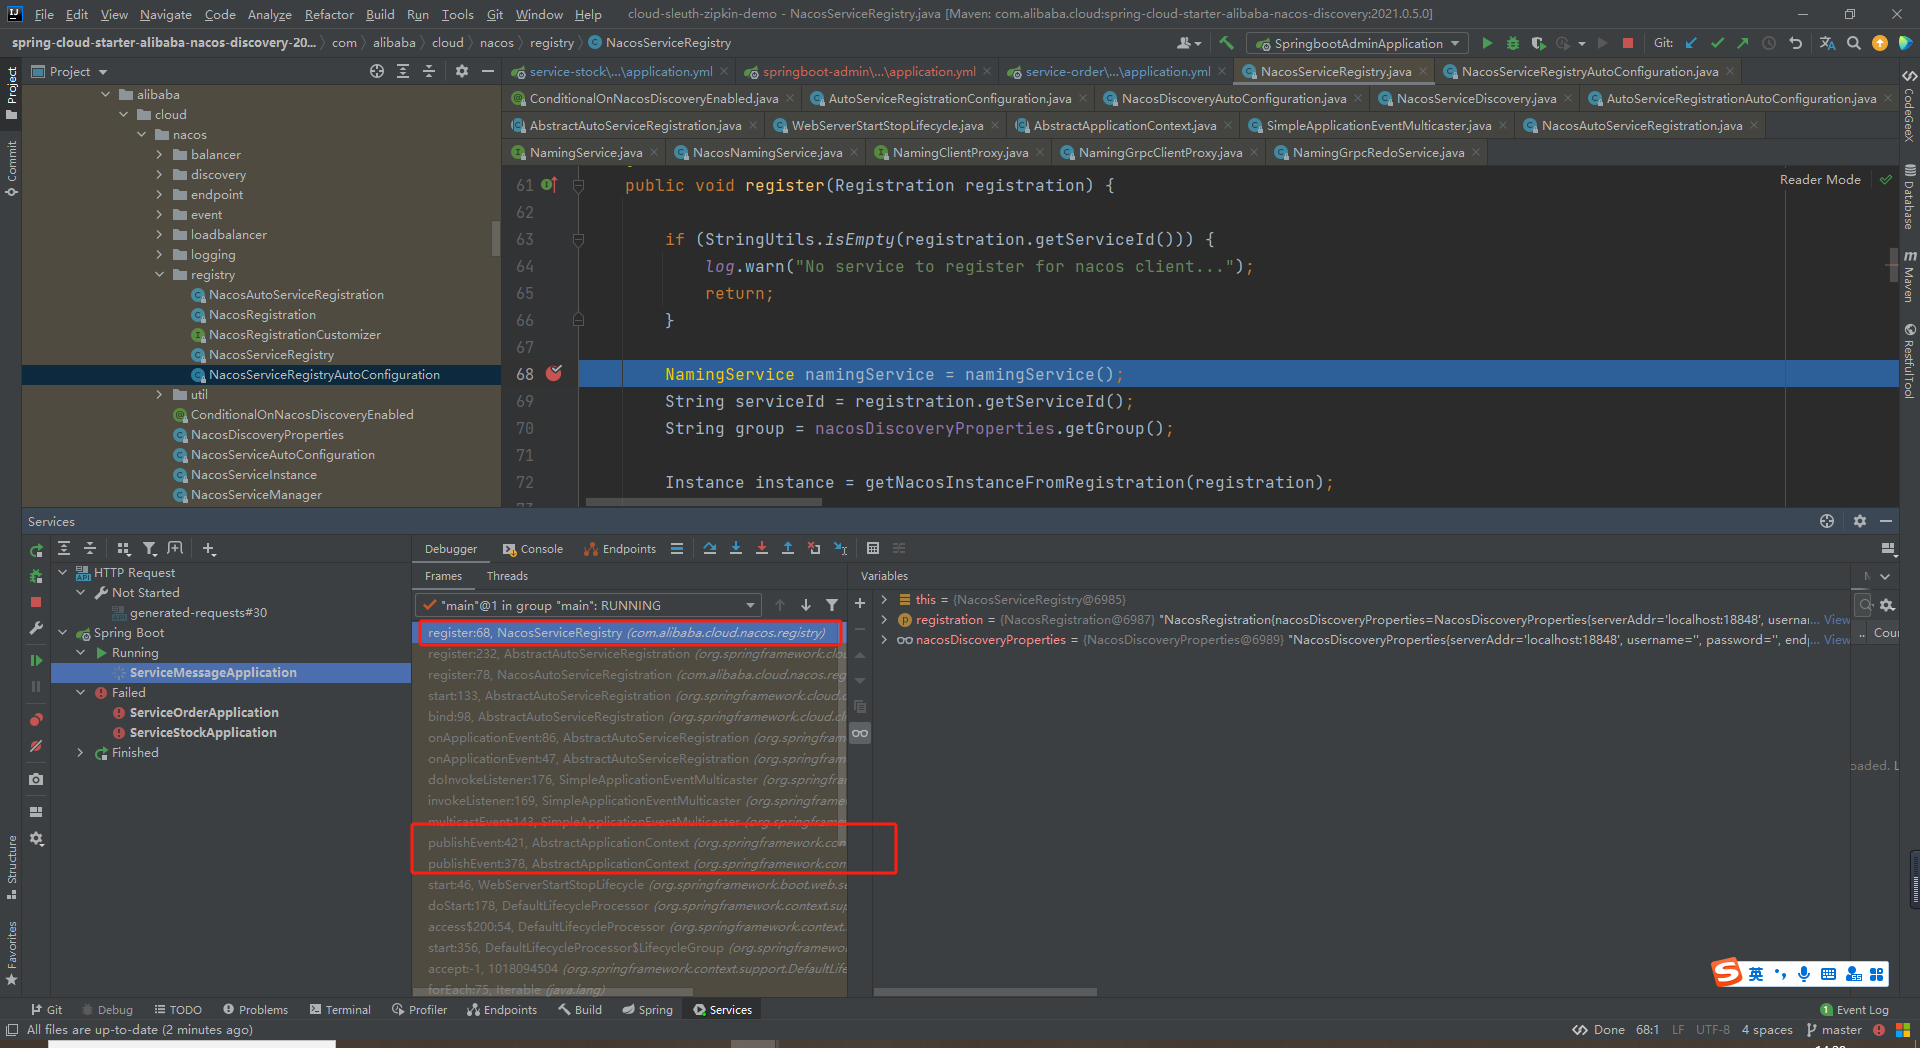This screenshot has width=1920, height=1048.
Task: Click the Select Opened File target icon in the Project panel
Action: click(377, 71)
